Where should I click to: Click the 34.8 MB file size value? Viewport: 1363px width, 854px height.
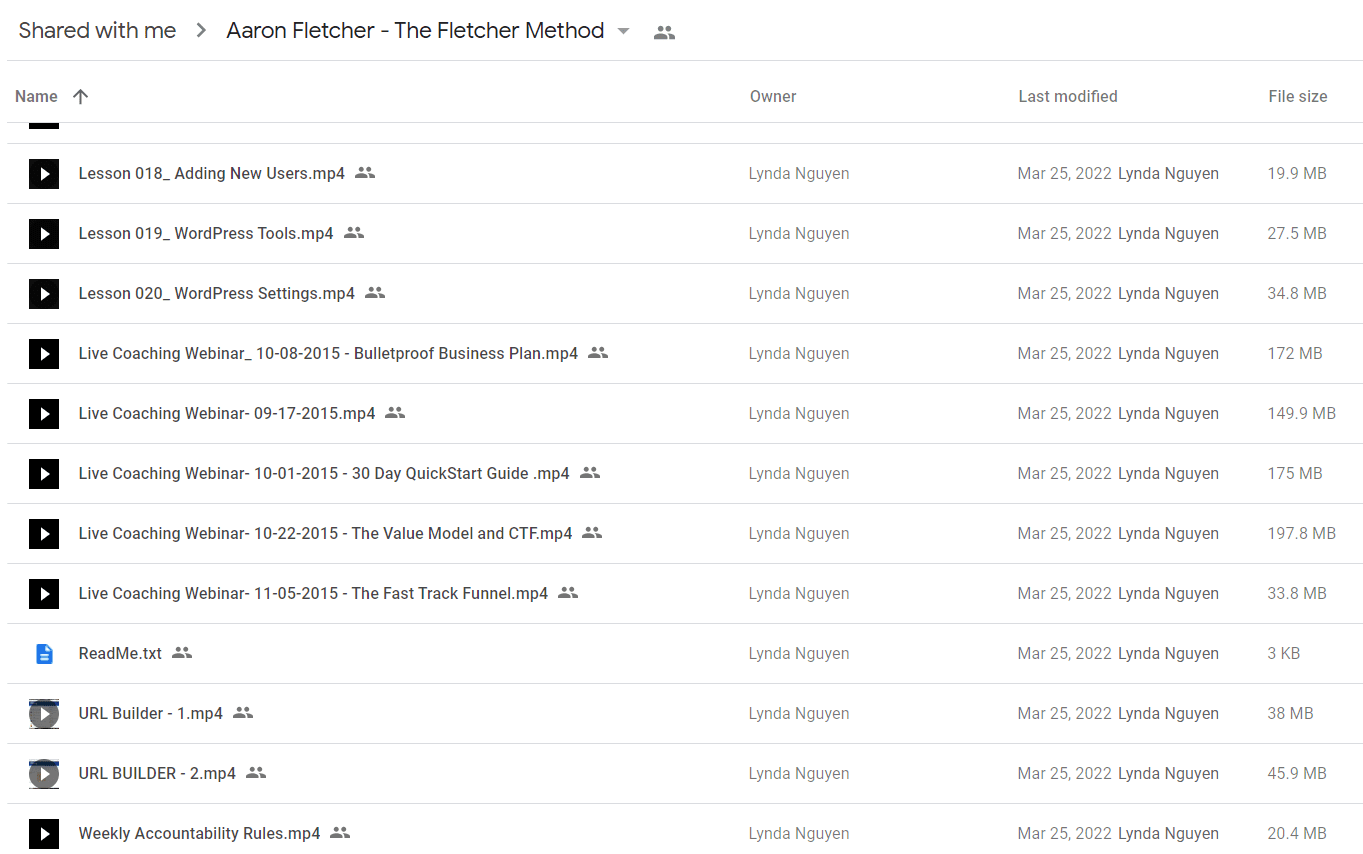pos(1297,294)
